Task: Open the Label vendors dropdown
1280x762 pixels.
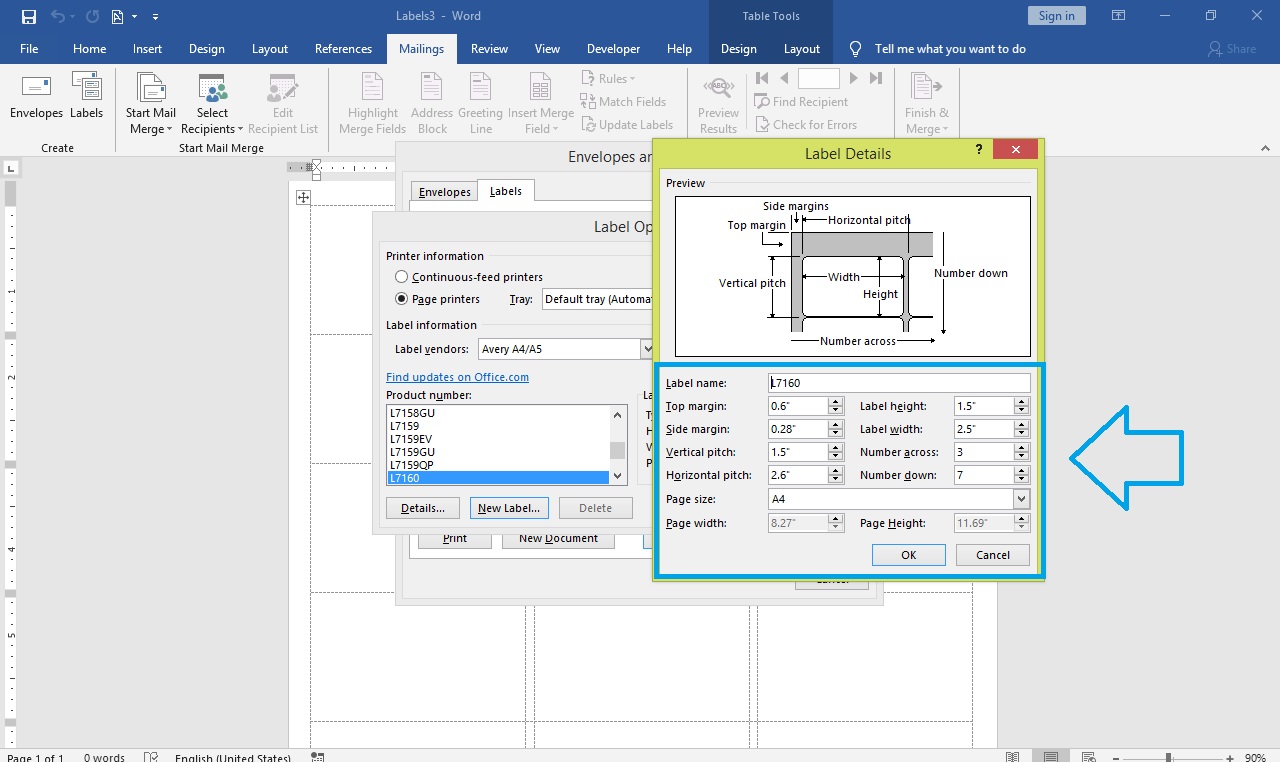Action: point(646,349)
